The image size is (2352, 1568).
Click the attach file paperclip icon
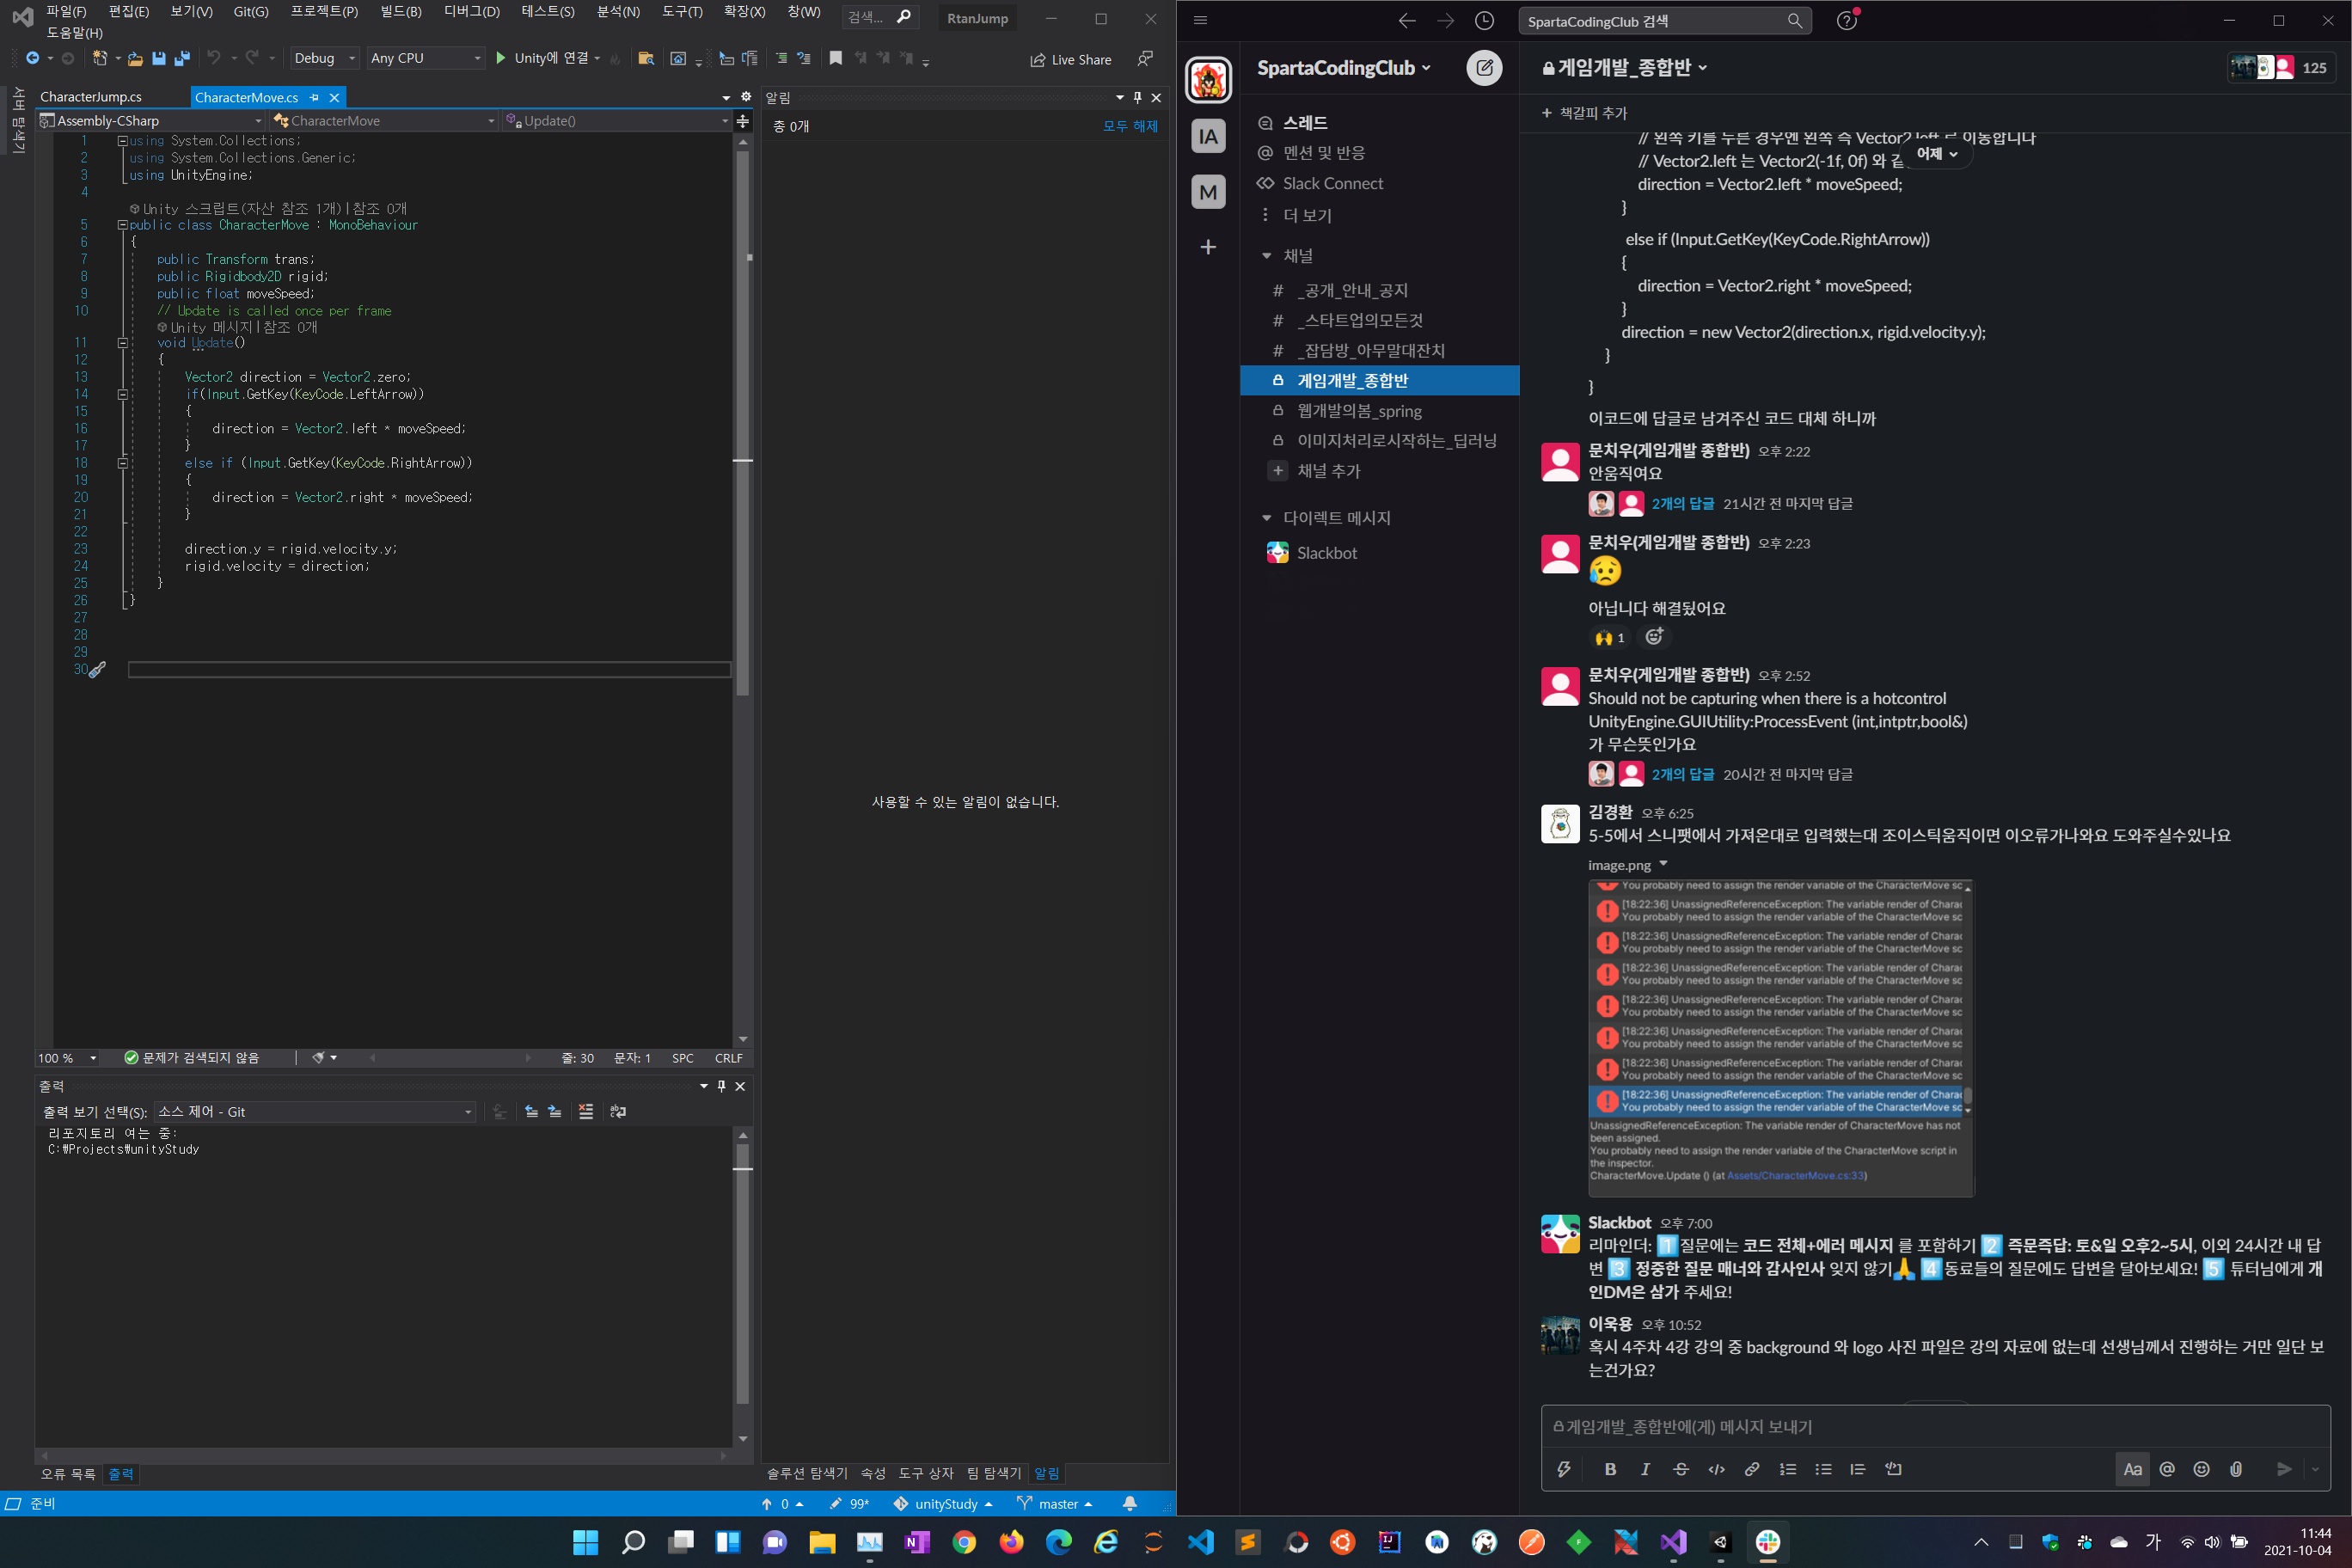(2236, 1469)
